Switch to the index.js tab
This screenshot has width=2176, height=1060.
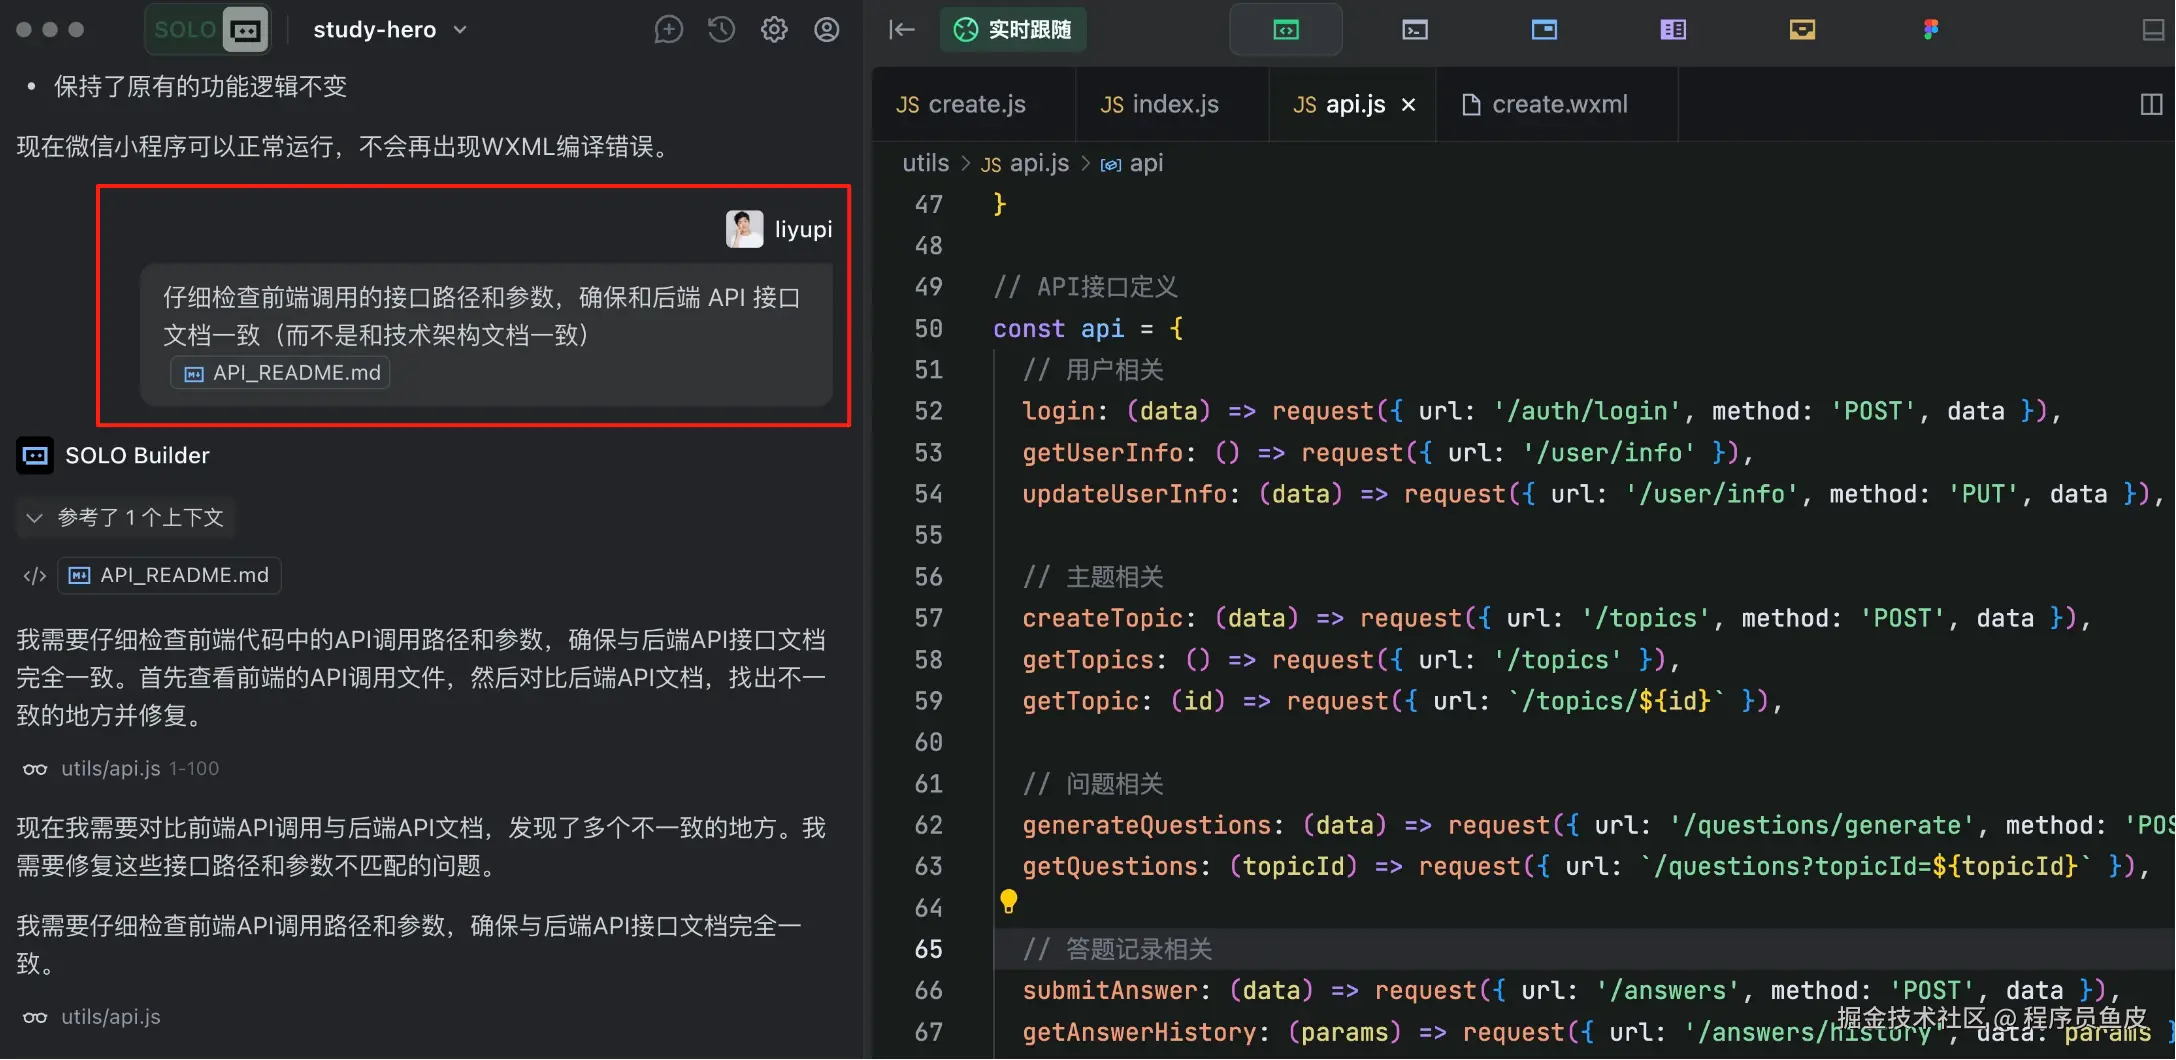[1160, 105]
